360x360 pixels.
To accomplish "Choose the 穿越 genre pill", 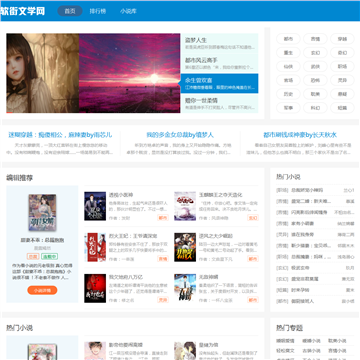I will pos(342,39).
